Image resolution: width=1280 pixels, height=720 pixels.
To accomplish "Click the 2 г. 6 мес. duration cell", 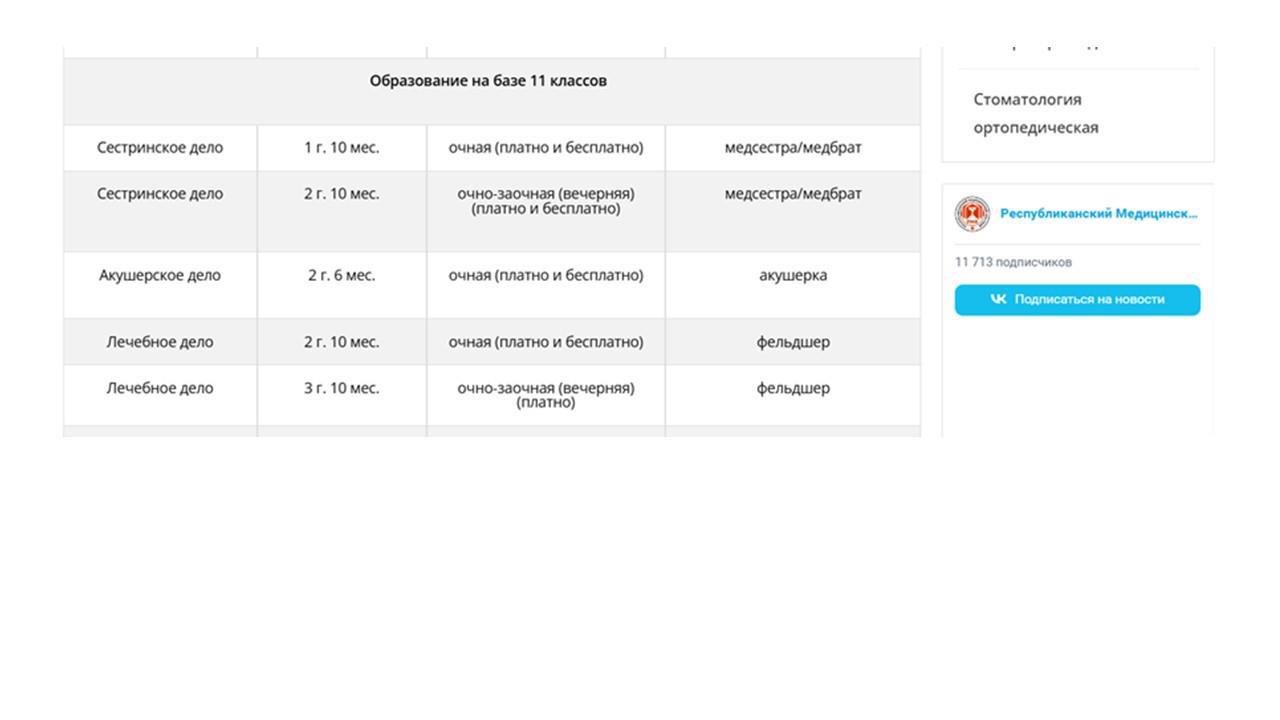I will click(341, 275).
